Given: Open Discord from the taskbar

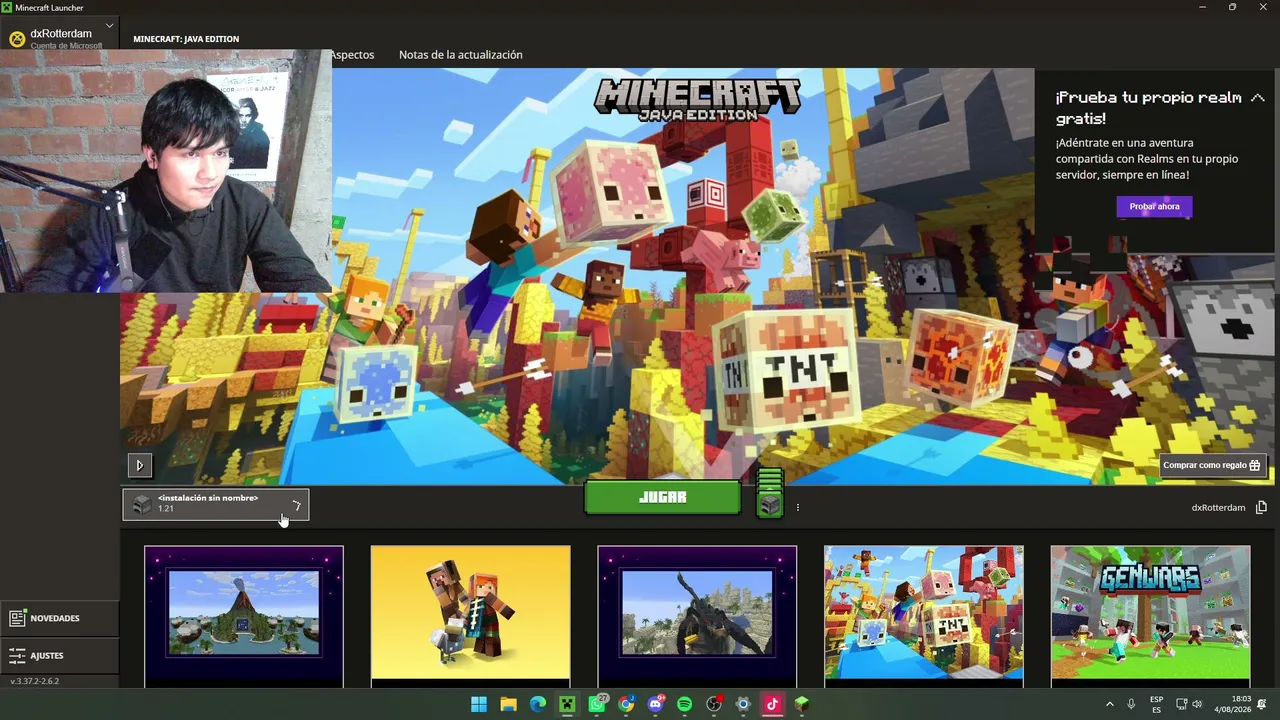Looking at the screenshot, I should tap(656, 704).
